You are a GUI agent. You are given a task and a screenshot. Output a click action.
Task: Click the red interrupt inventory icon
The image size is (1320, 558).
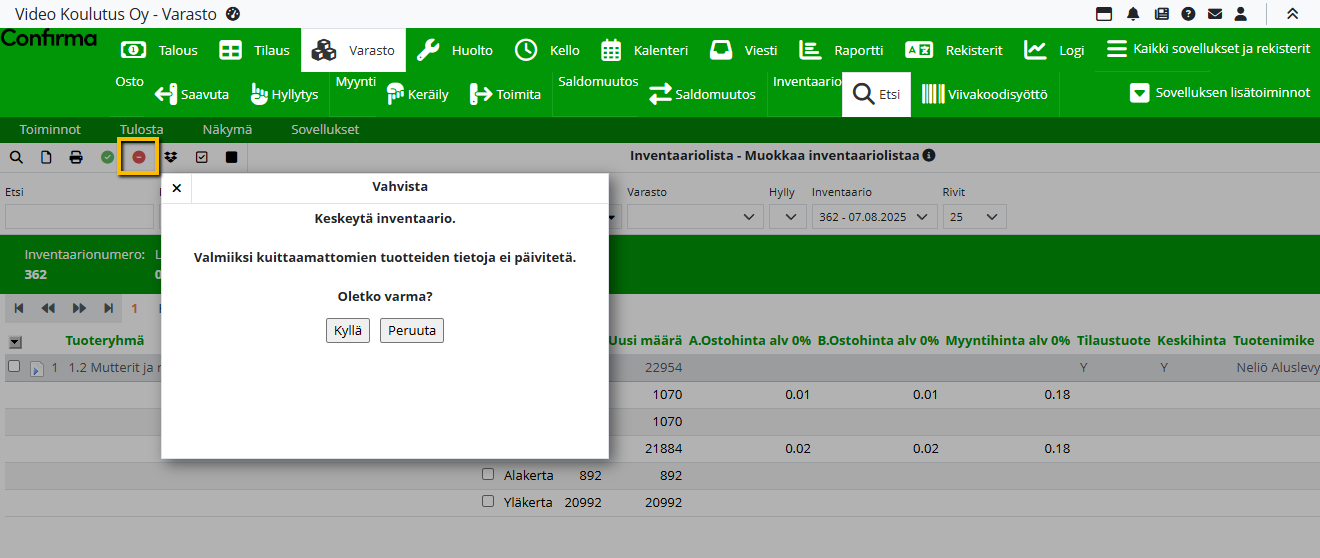pyautogui.click(x=139, y=157)
